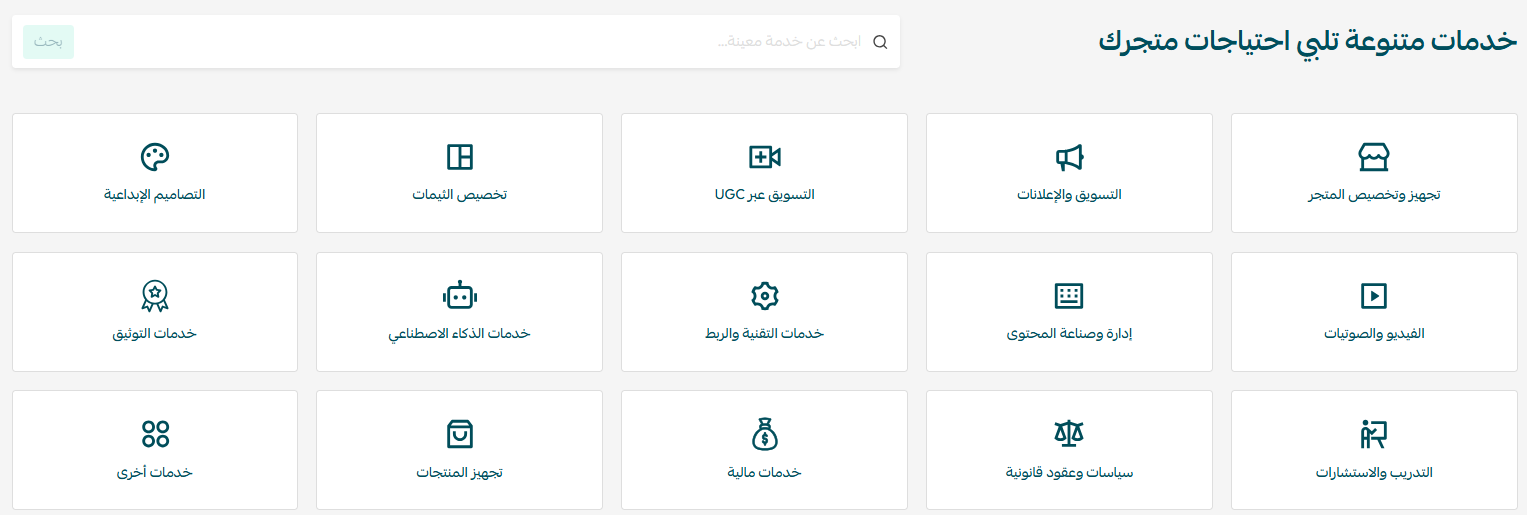Click the presenter icon for التدريب والاستشارات
The image size is (1527, 515).
[1374, 434]
